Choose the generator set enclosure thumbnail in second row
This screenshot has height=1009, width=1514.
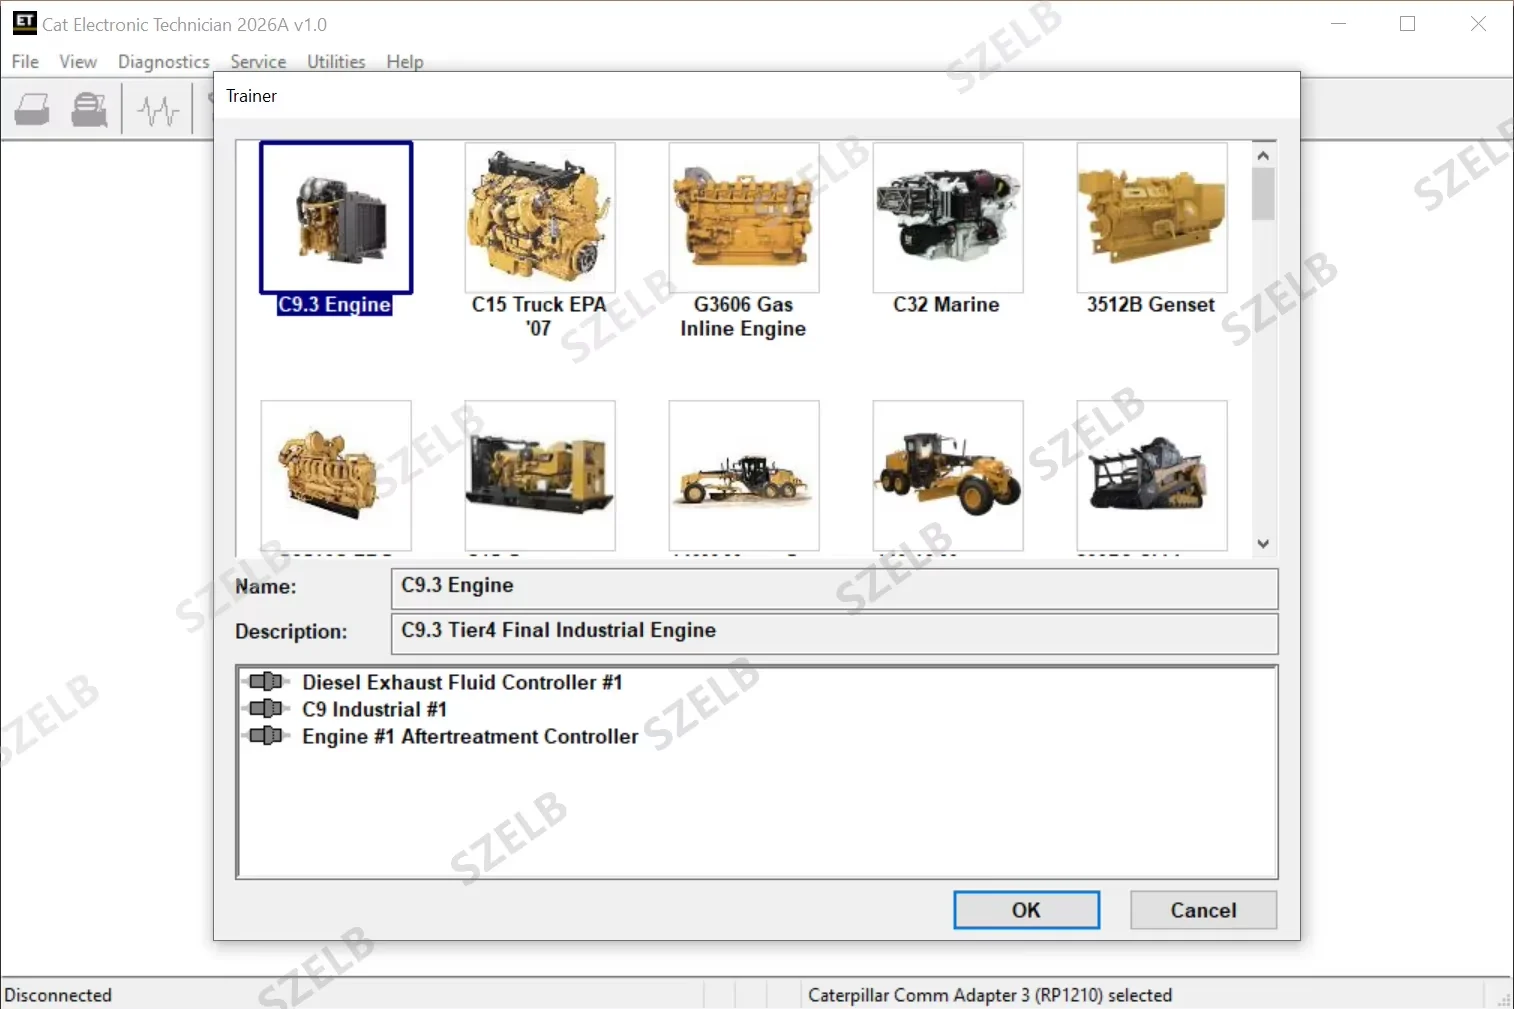click(x=540, y=476)
